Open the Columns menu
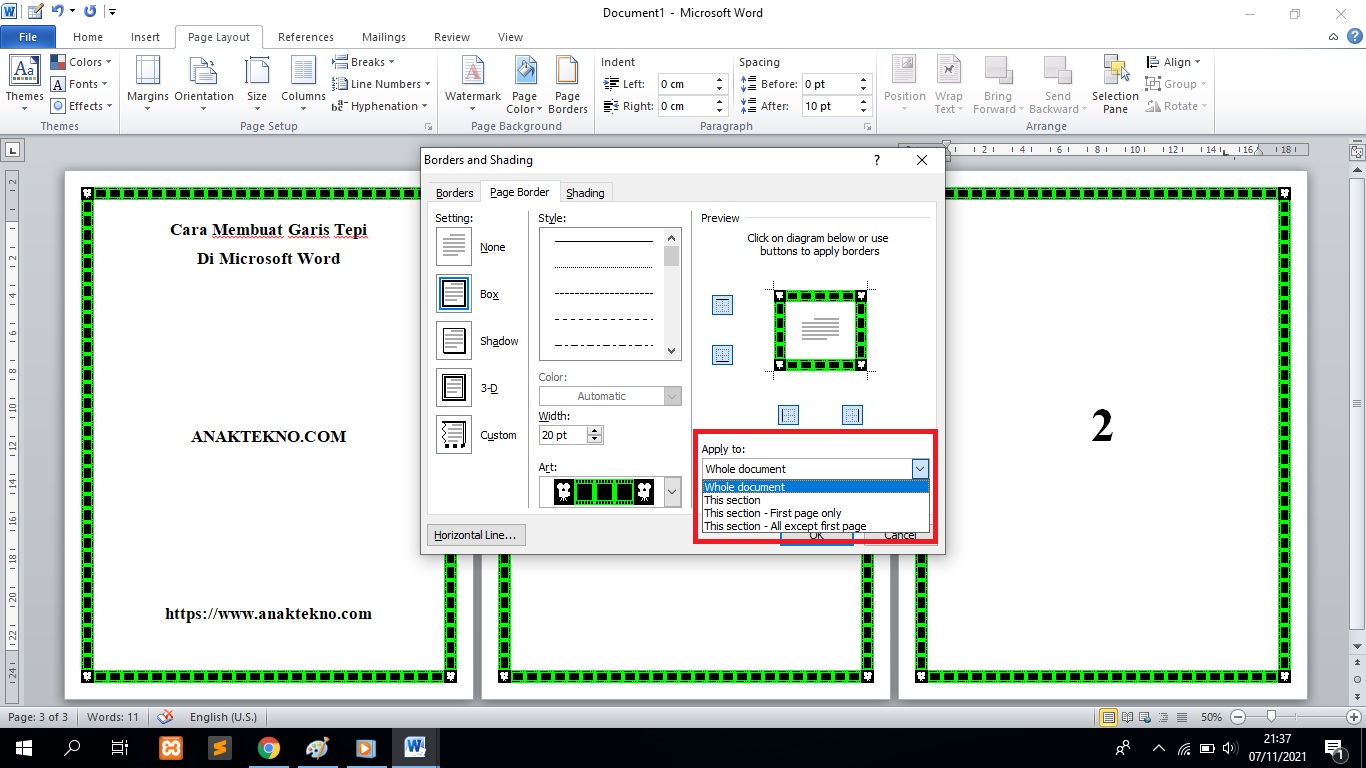 [x=303, y=84]
